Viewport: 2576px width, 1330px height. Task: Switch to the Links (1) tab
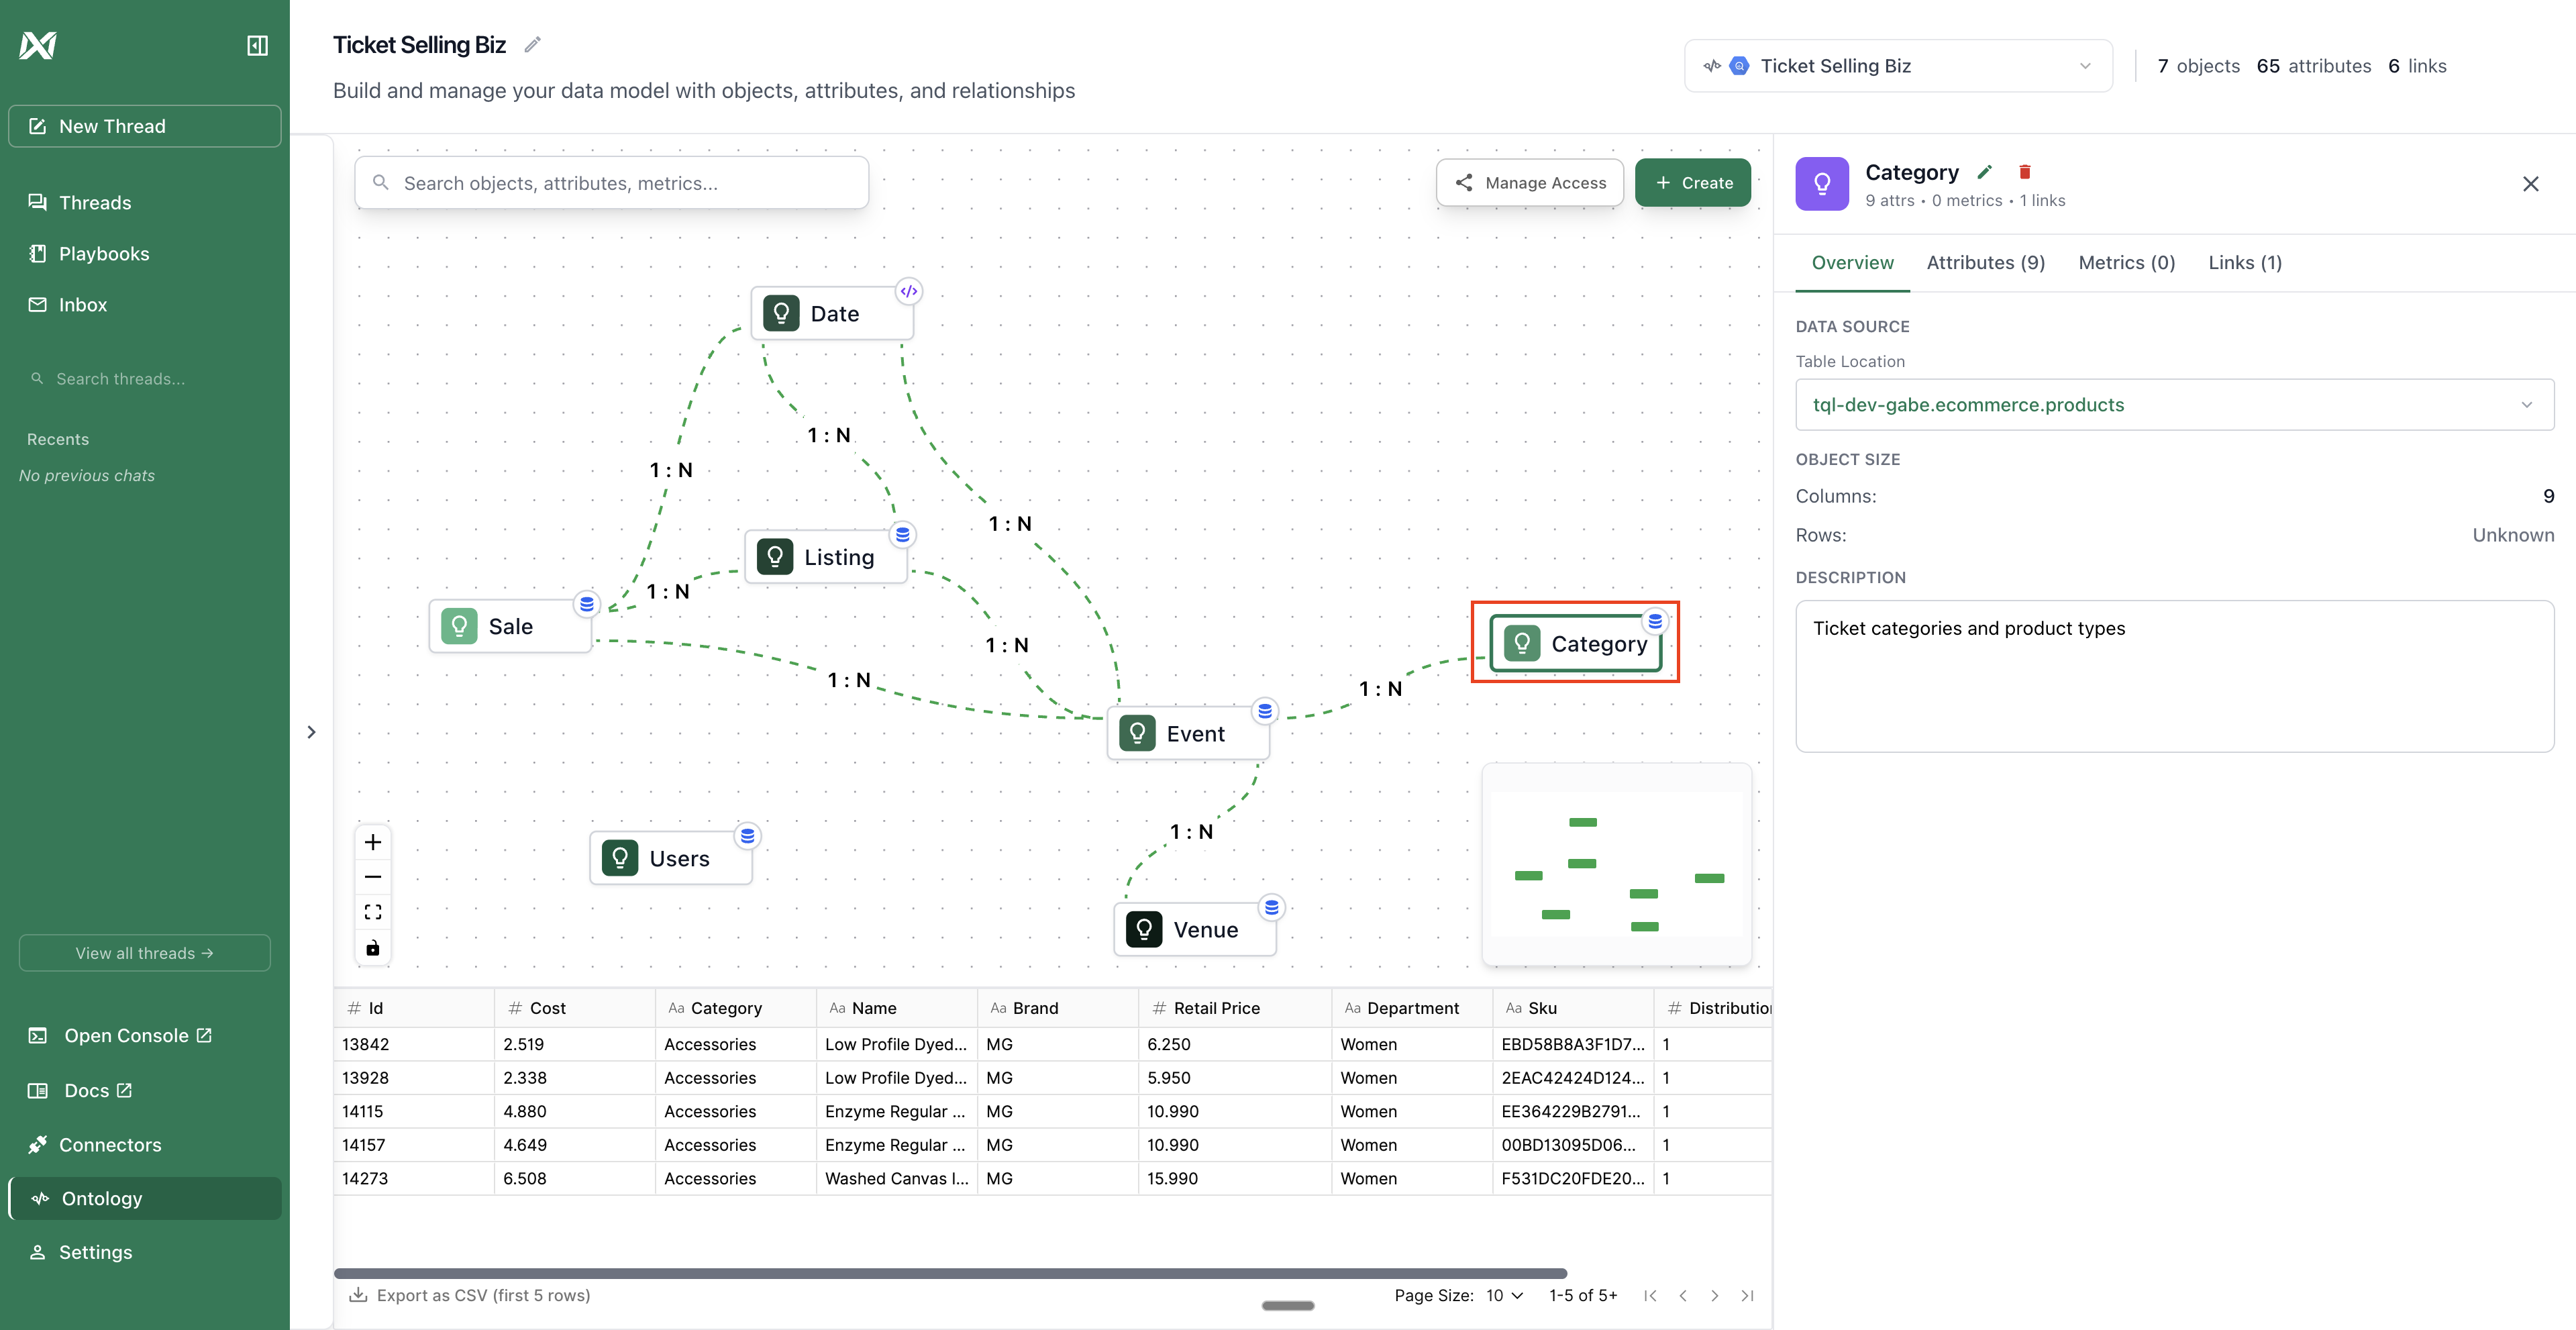[x=2244, y=263]
